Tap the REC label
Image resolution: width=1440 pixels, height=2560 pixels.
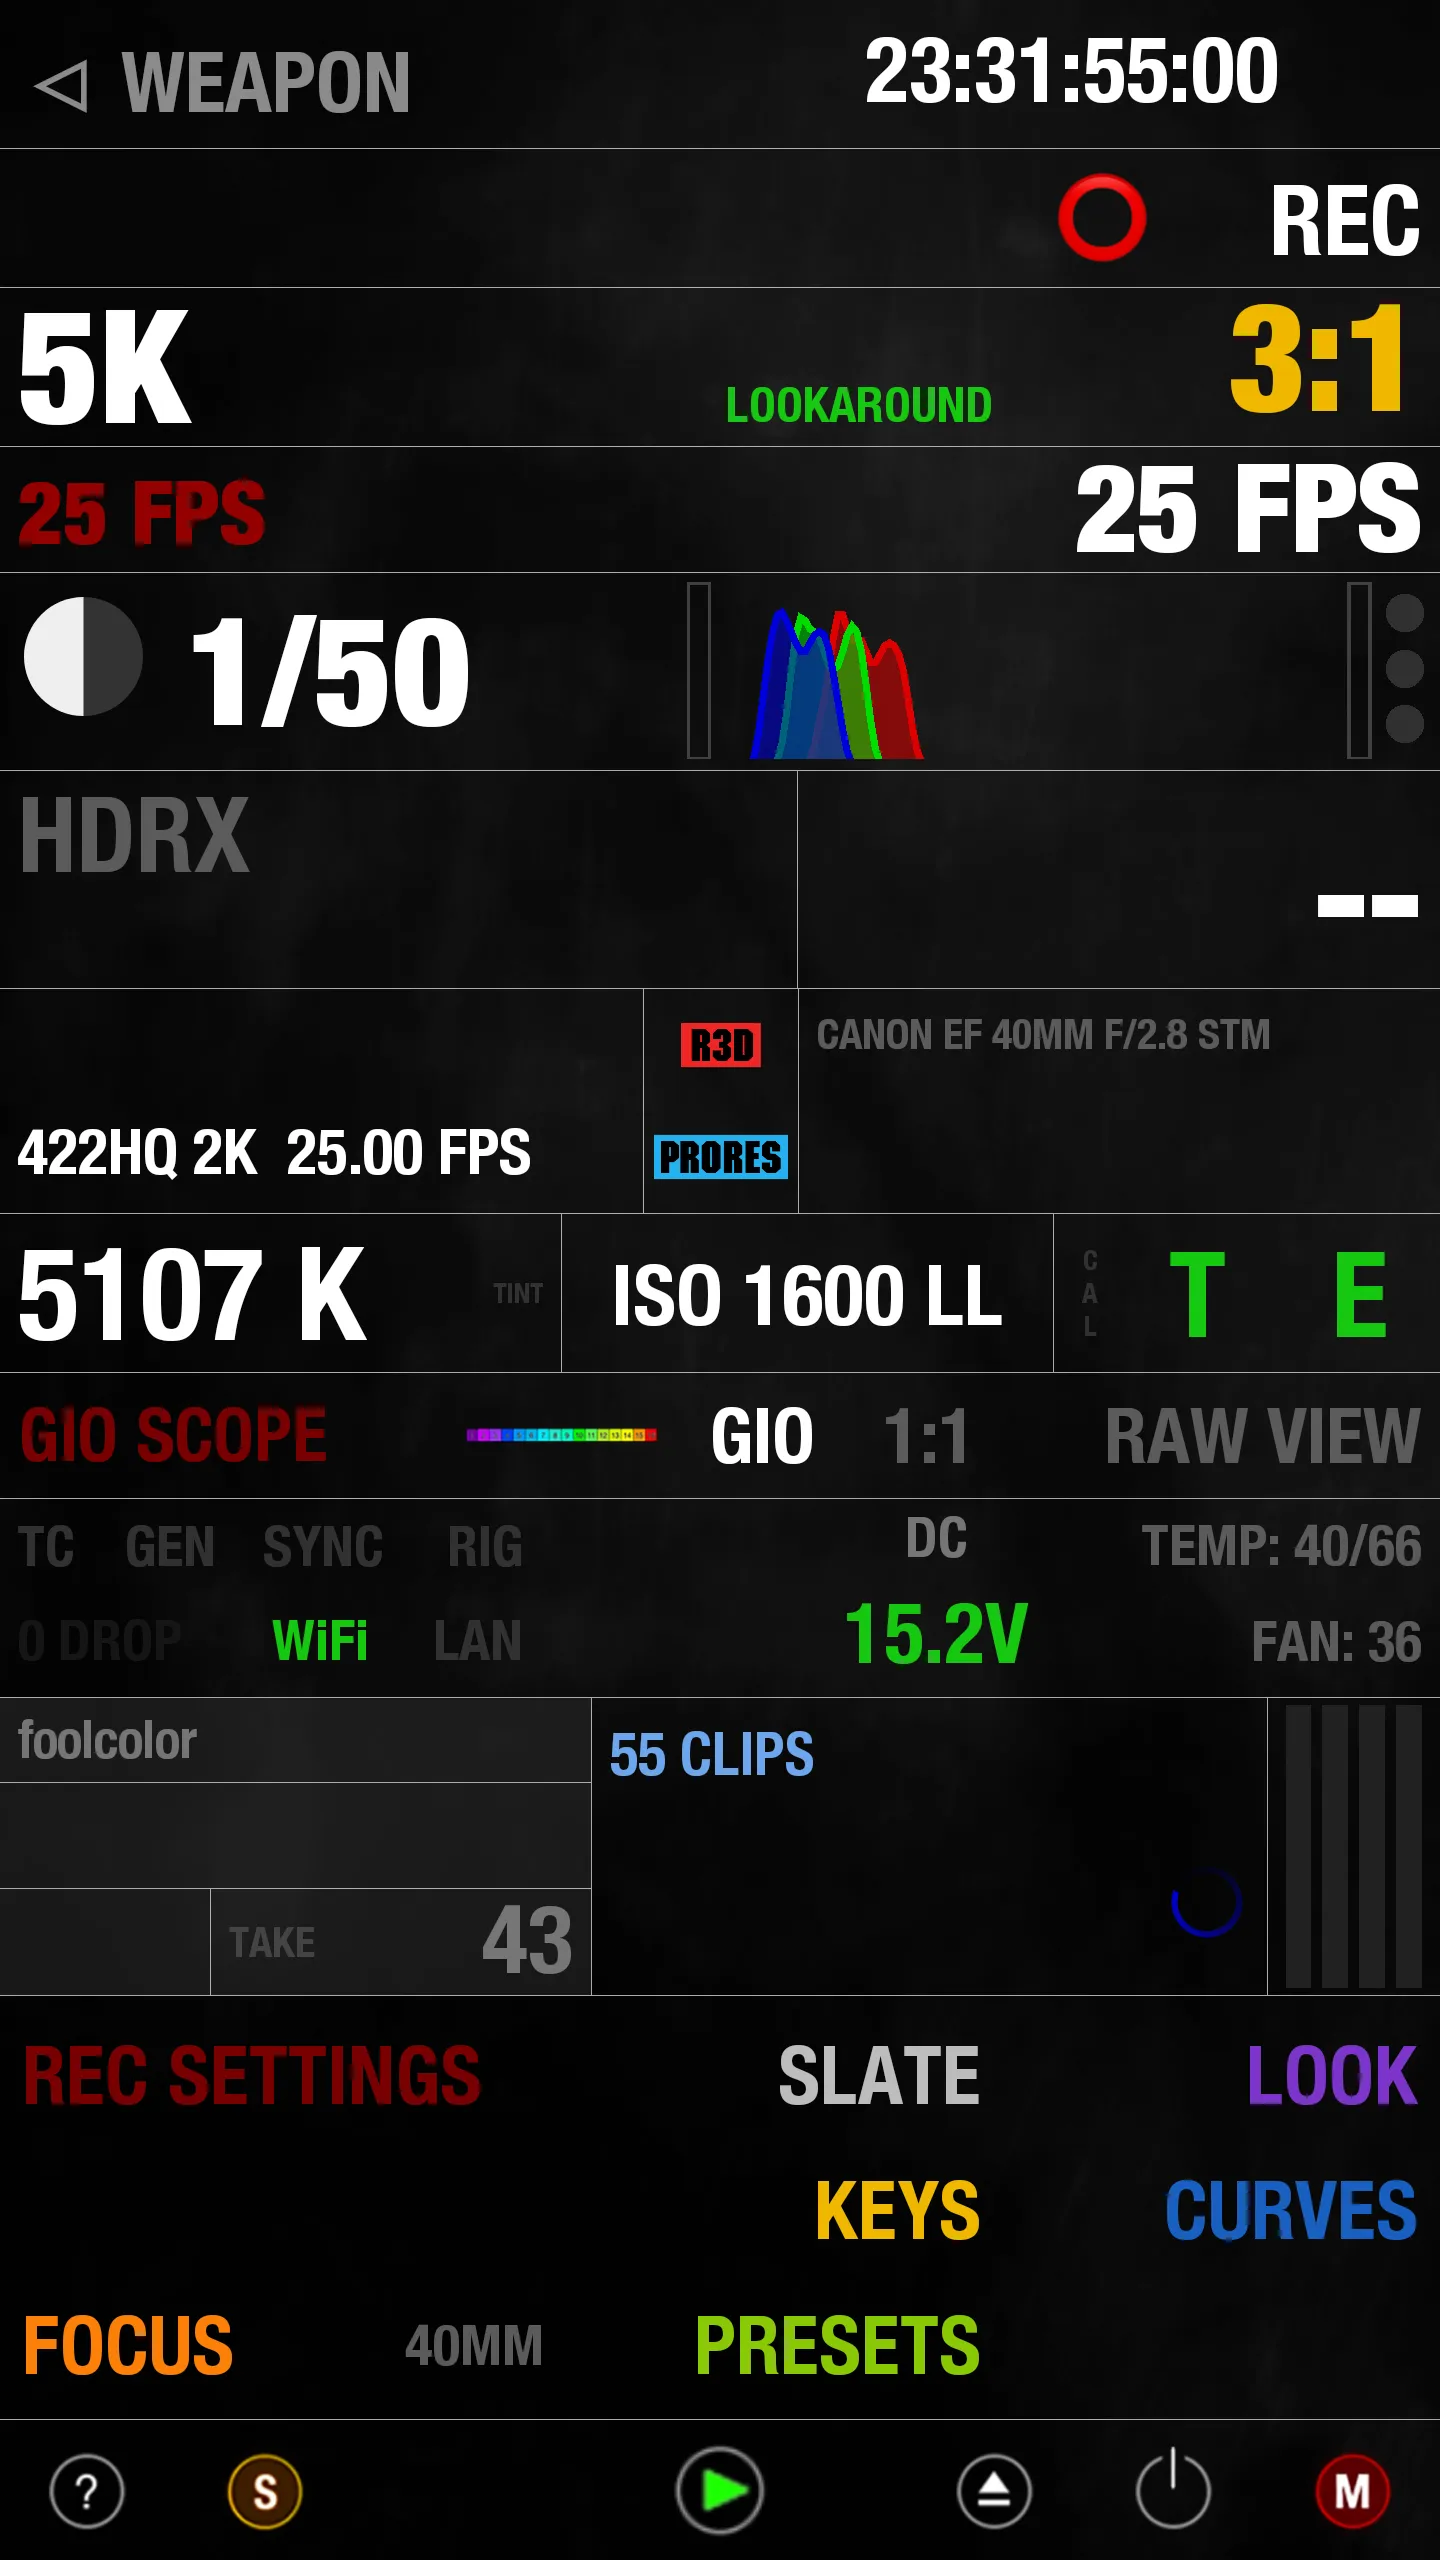(1345, 221)
